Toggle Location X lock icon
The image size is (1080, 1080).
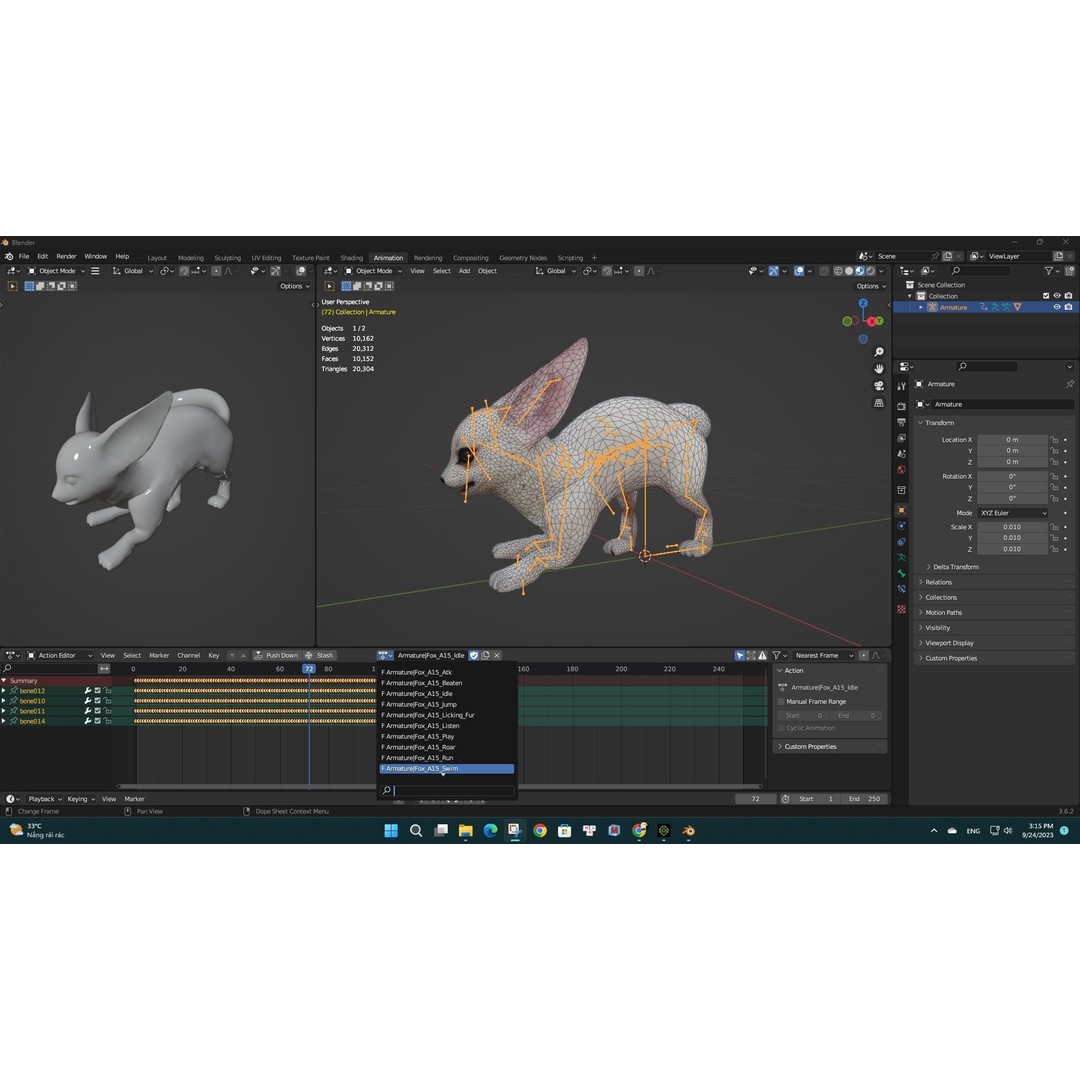pyautogui.click(x=1054, y=439)
